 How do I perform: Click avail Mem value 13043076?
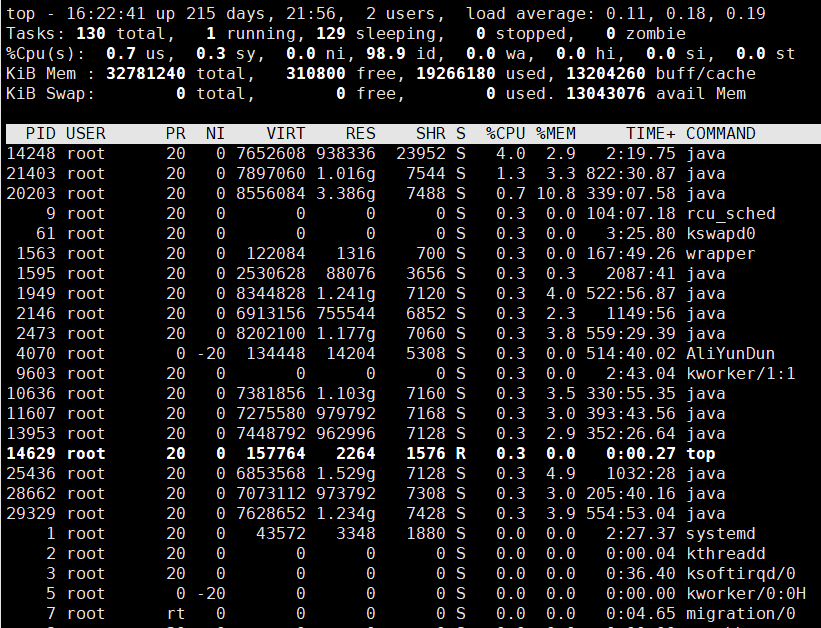click(x=606, y=93)
